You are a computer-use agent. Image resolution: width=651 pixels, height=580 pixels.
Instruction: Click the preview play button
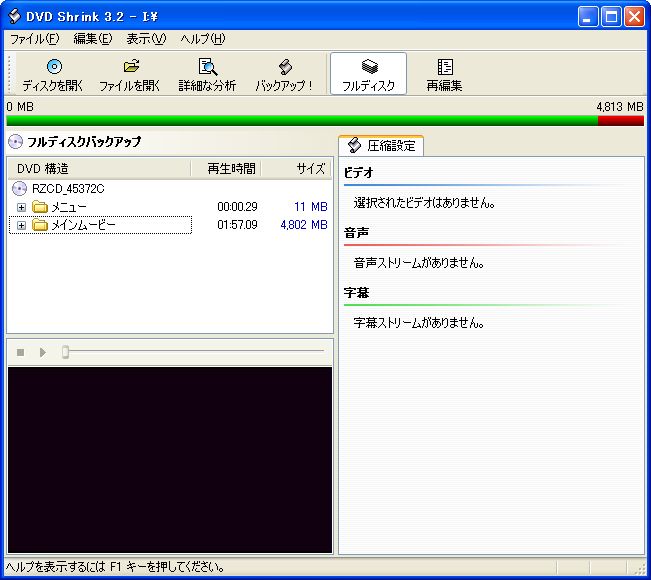[42, 352]
